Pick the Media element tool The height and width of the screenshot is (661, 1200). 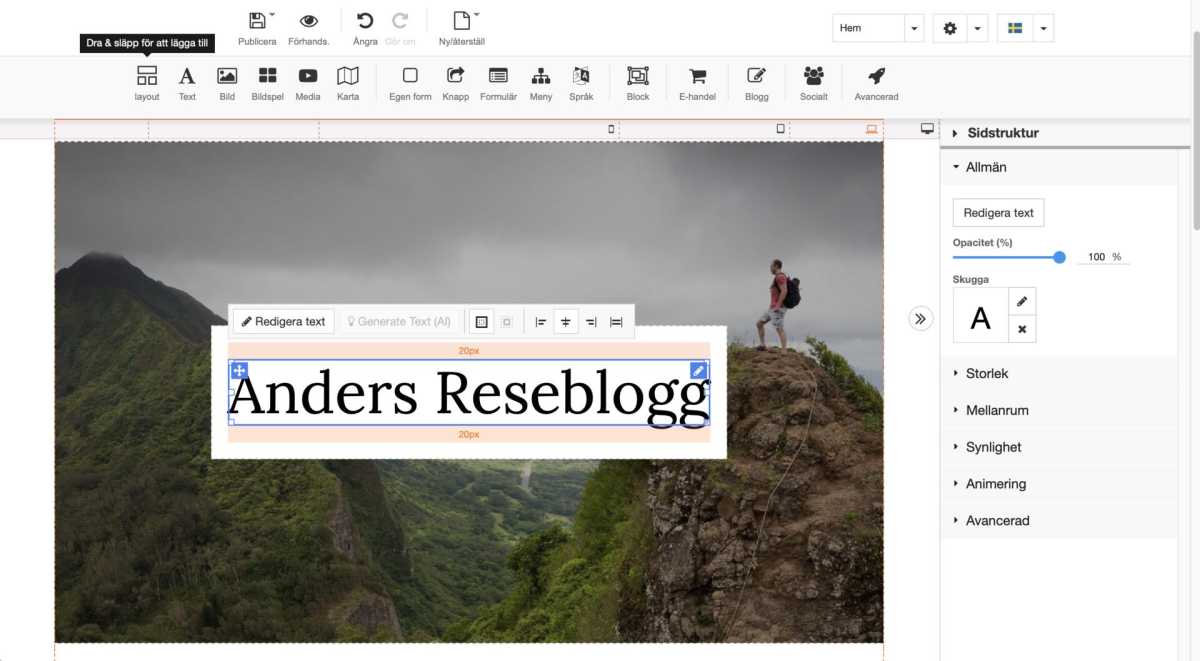pos(308,83)
